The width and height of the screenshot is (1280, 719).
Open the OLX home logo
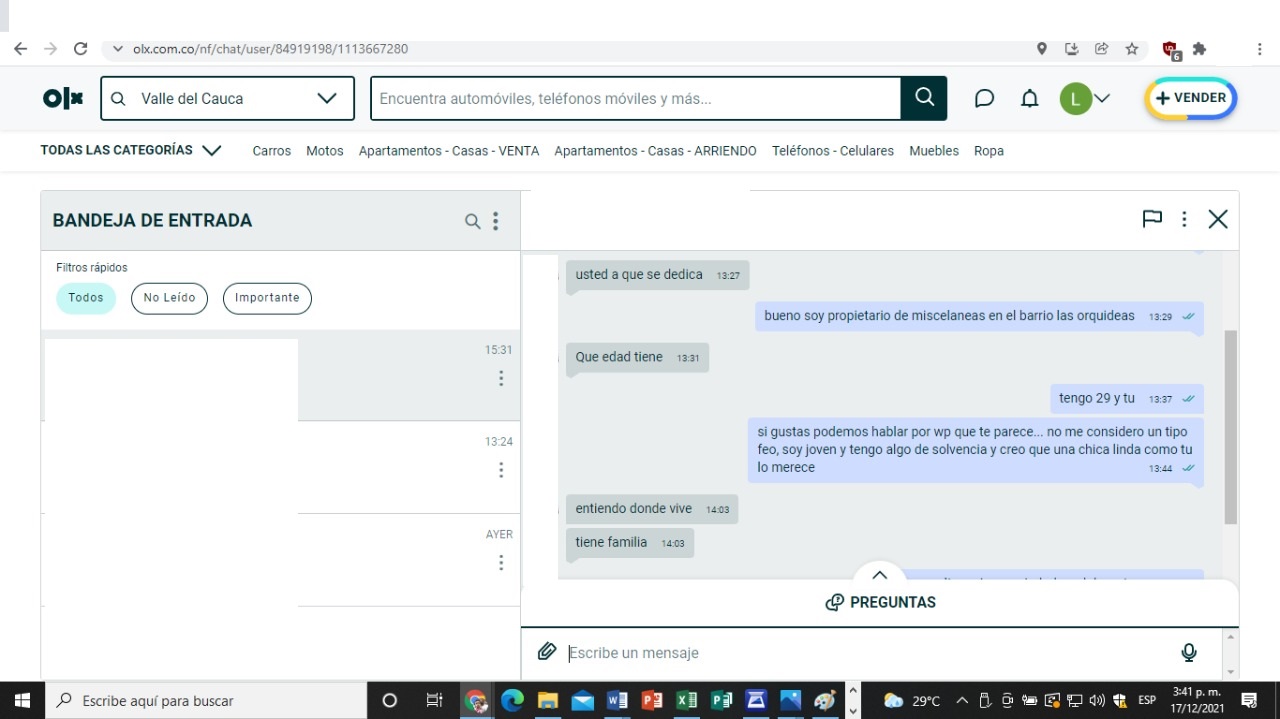point(63,98)
